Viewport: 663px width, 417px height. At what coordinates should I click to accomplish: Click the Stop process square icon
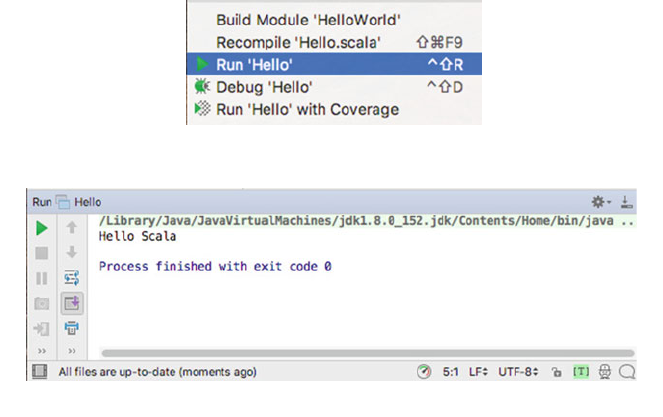pos(42,253)
